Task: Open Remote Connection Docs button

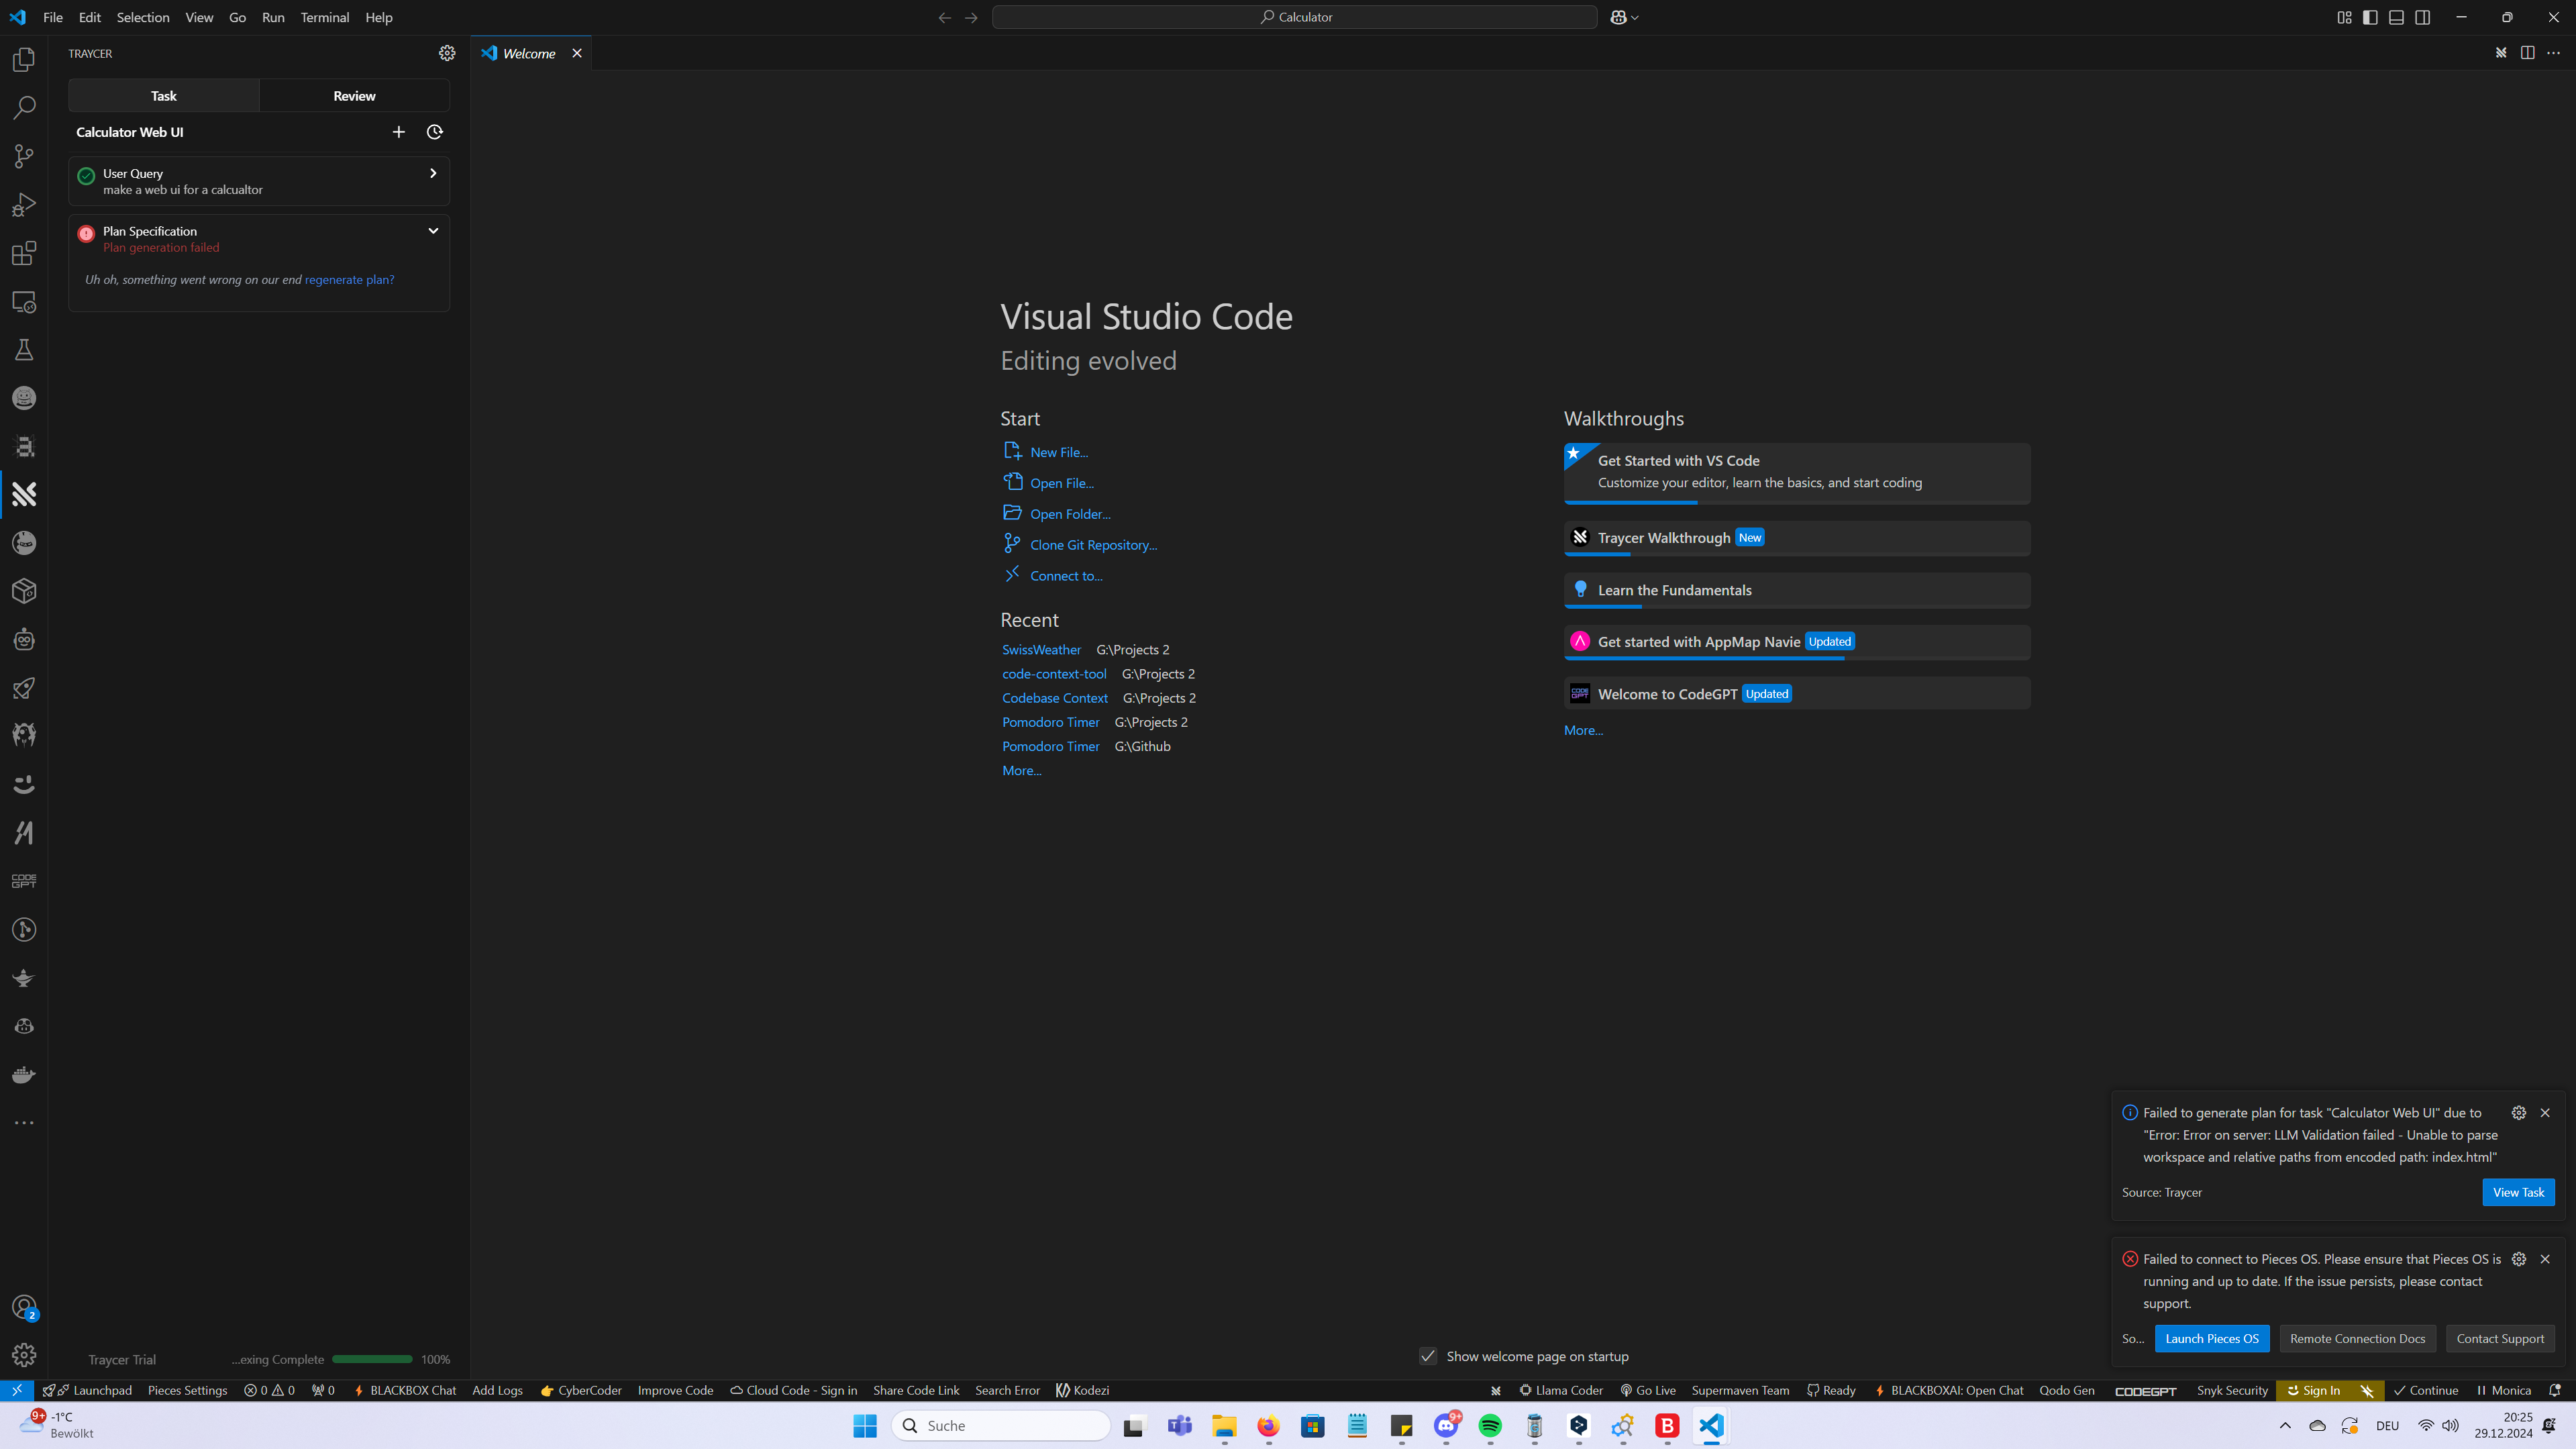Action: click(2358, 1338)
